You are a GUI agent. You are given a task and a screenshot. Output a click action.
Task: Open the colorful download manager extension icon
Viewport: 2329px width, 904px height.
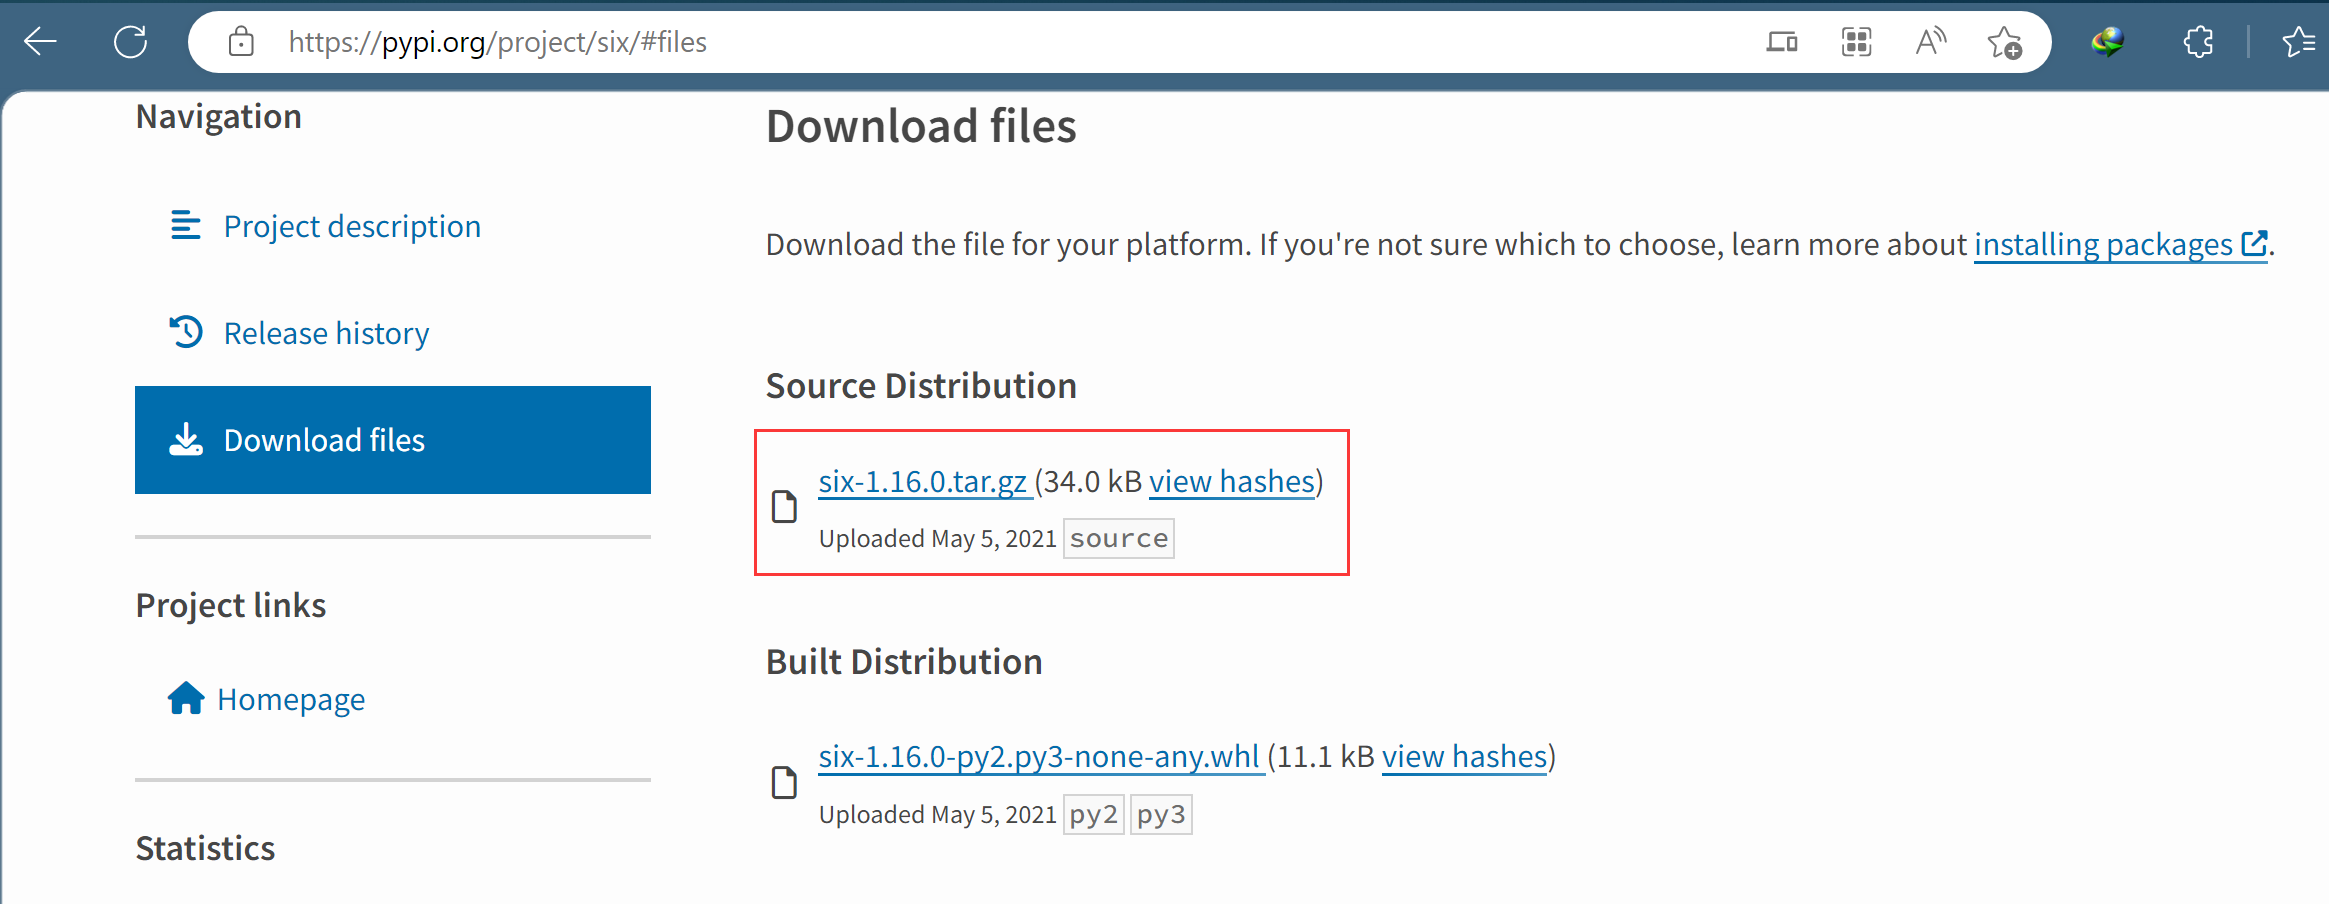click(2108, 42)
